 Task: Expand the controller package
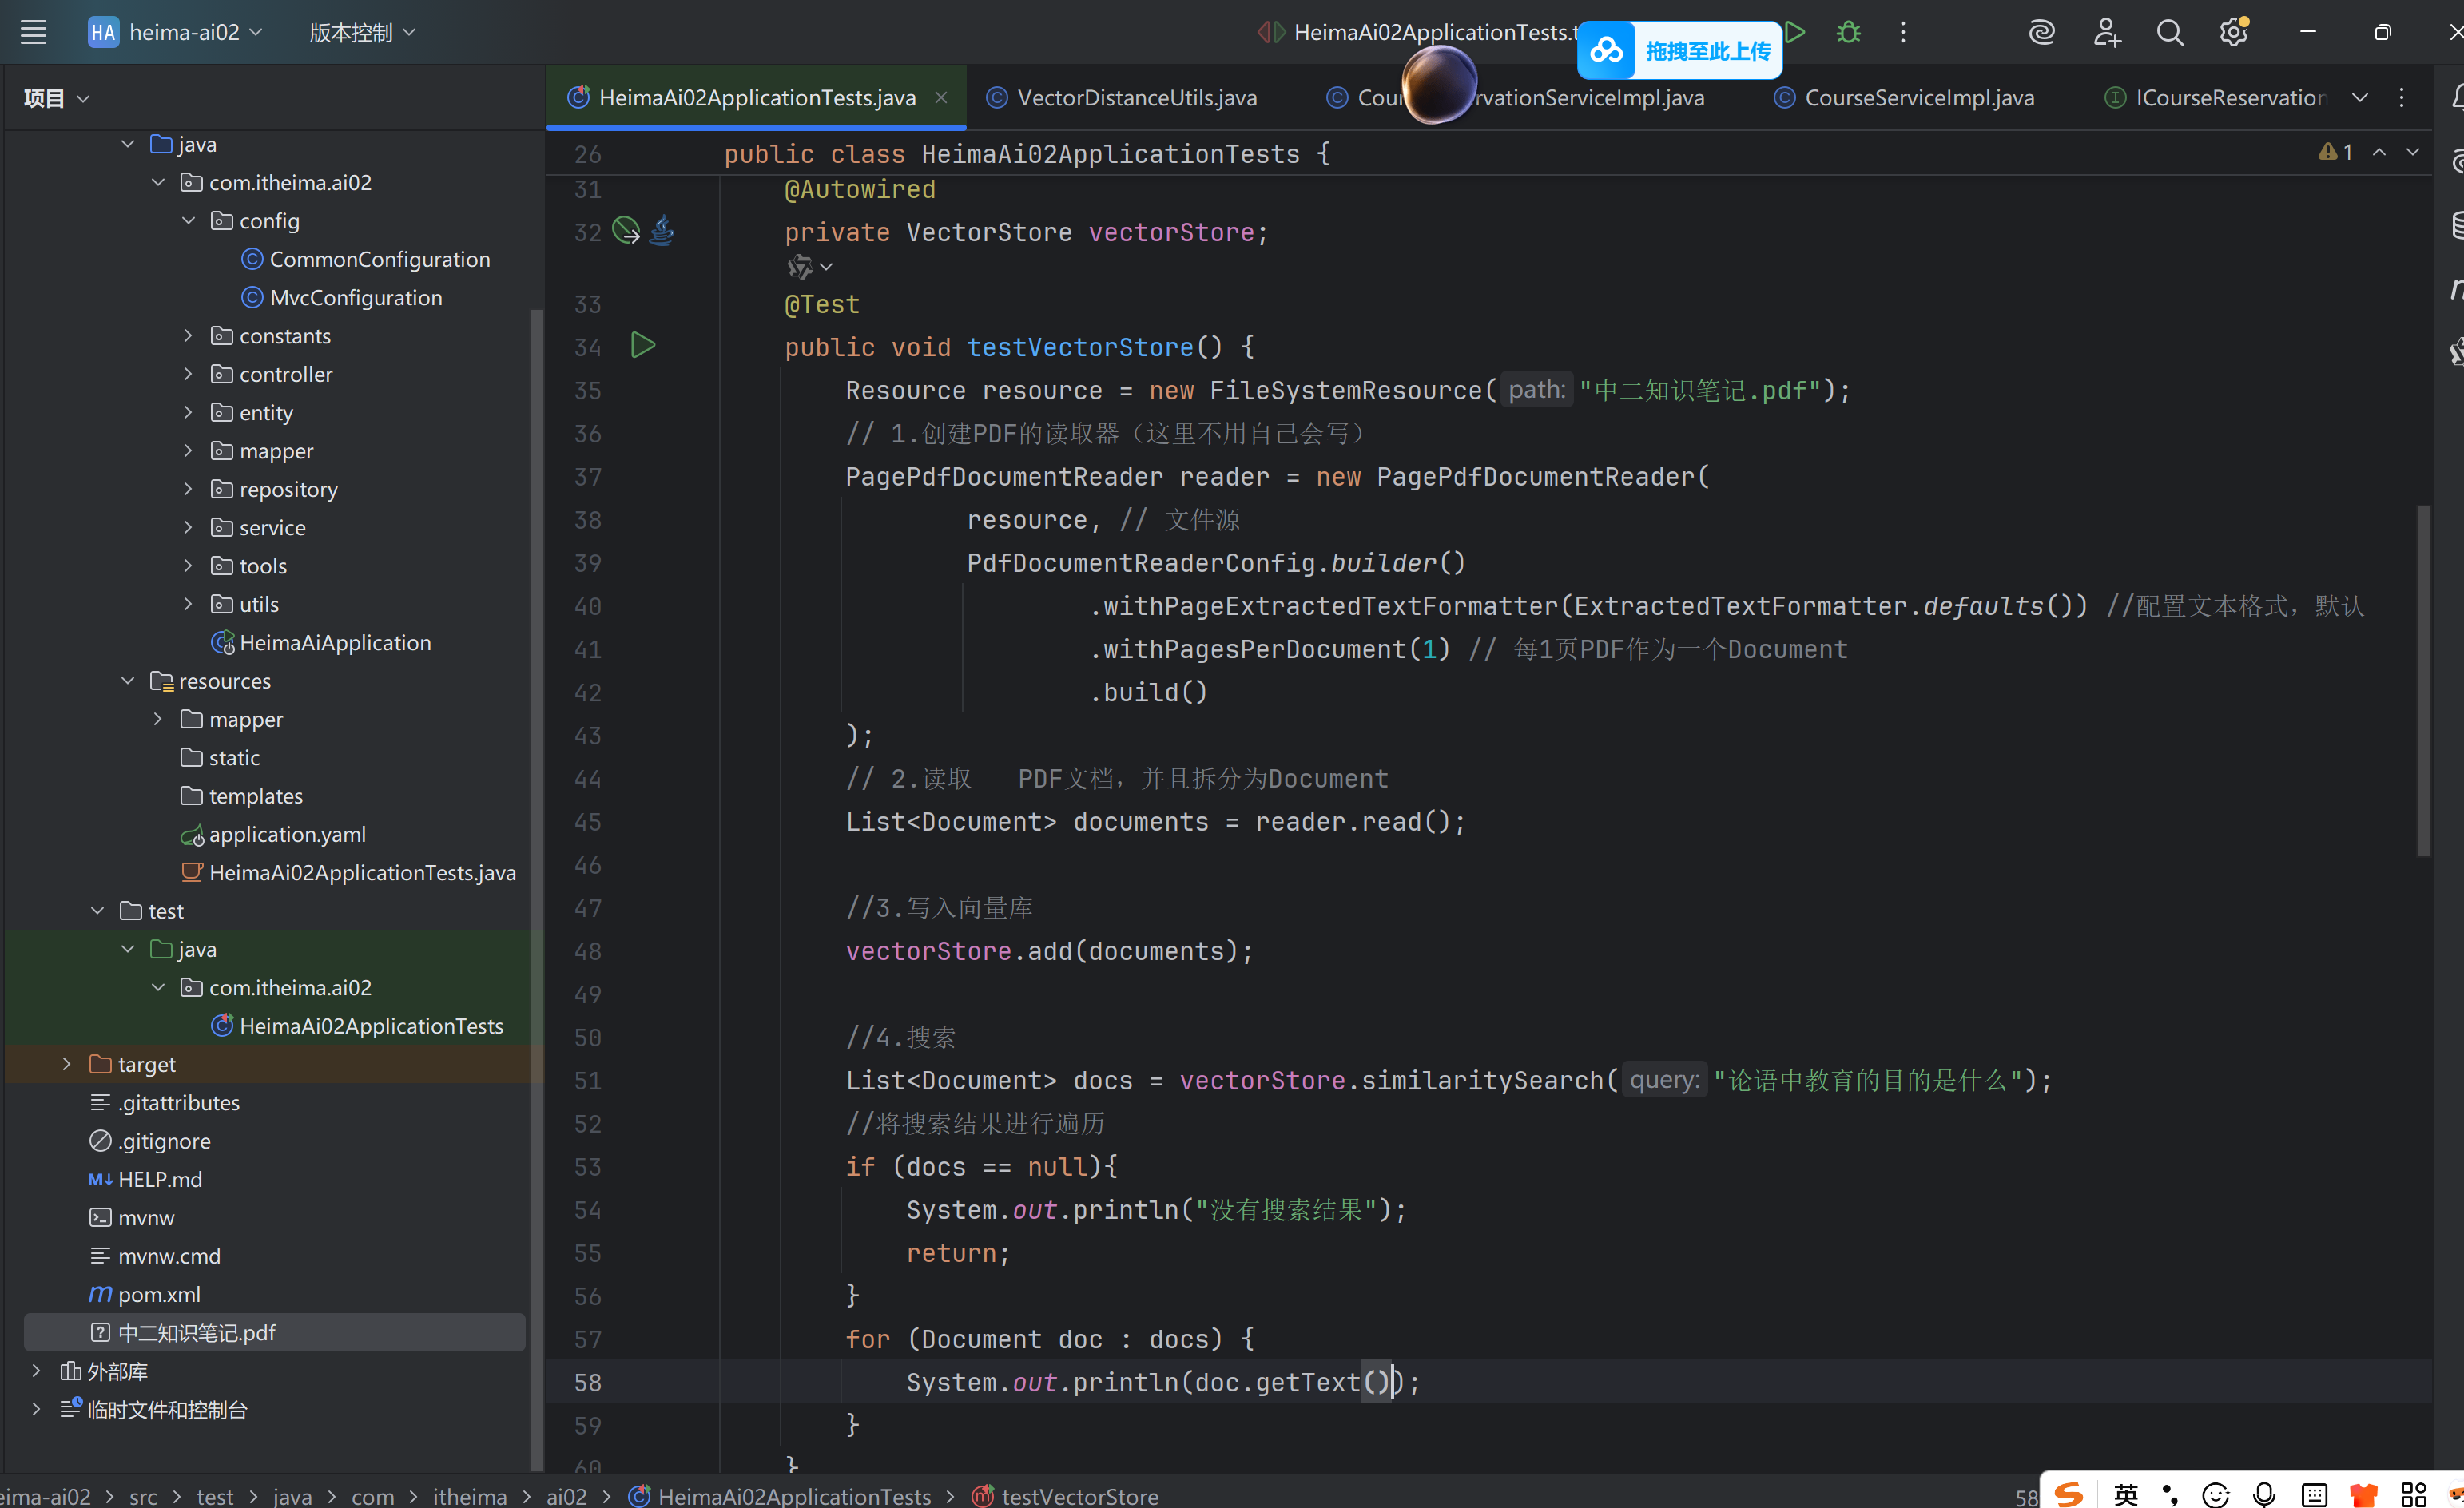click(188, 374)
